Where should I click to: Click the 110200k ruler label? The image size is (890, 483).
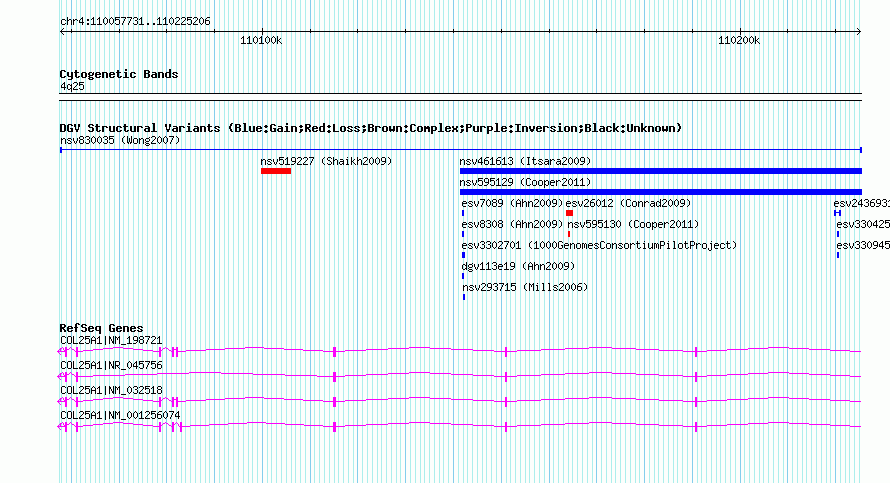pos(739,40)
